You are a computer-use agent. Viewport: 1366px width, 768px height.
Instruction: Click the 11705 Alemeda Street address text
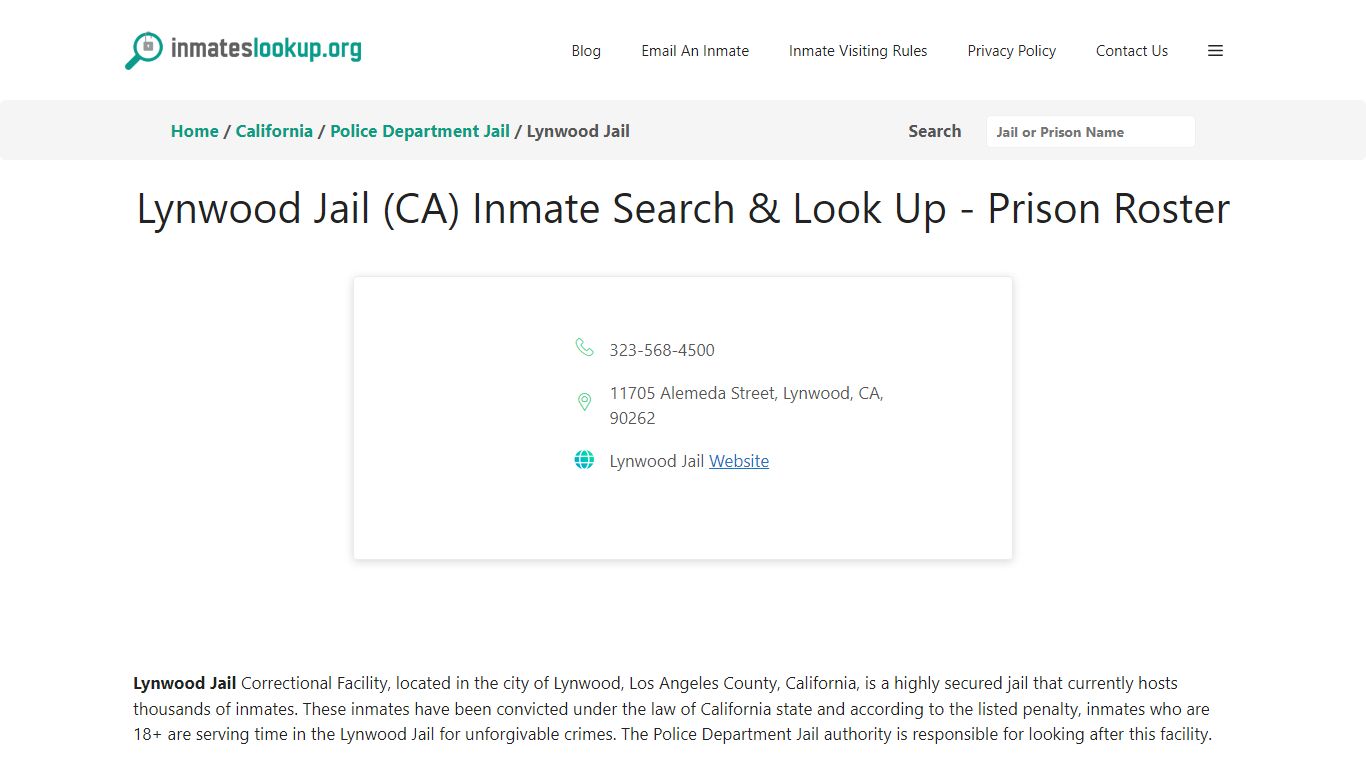745,393
